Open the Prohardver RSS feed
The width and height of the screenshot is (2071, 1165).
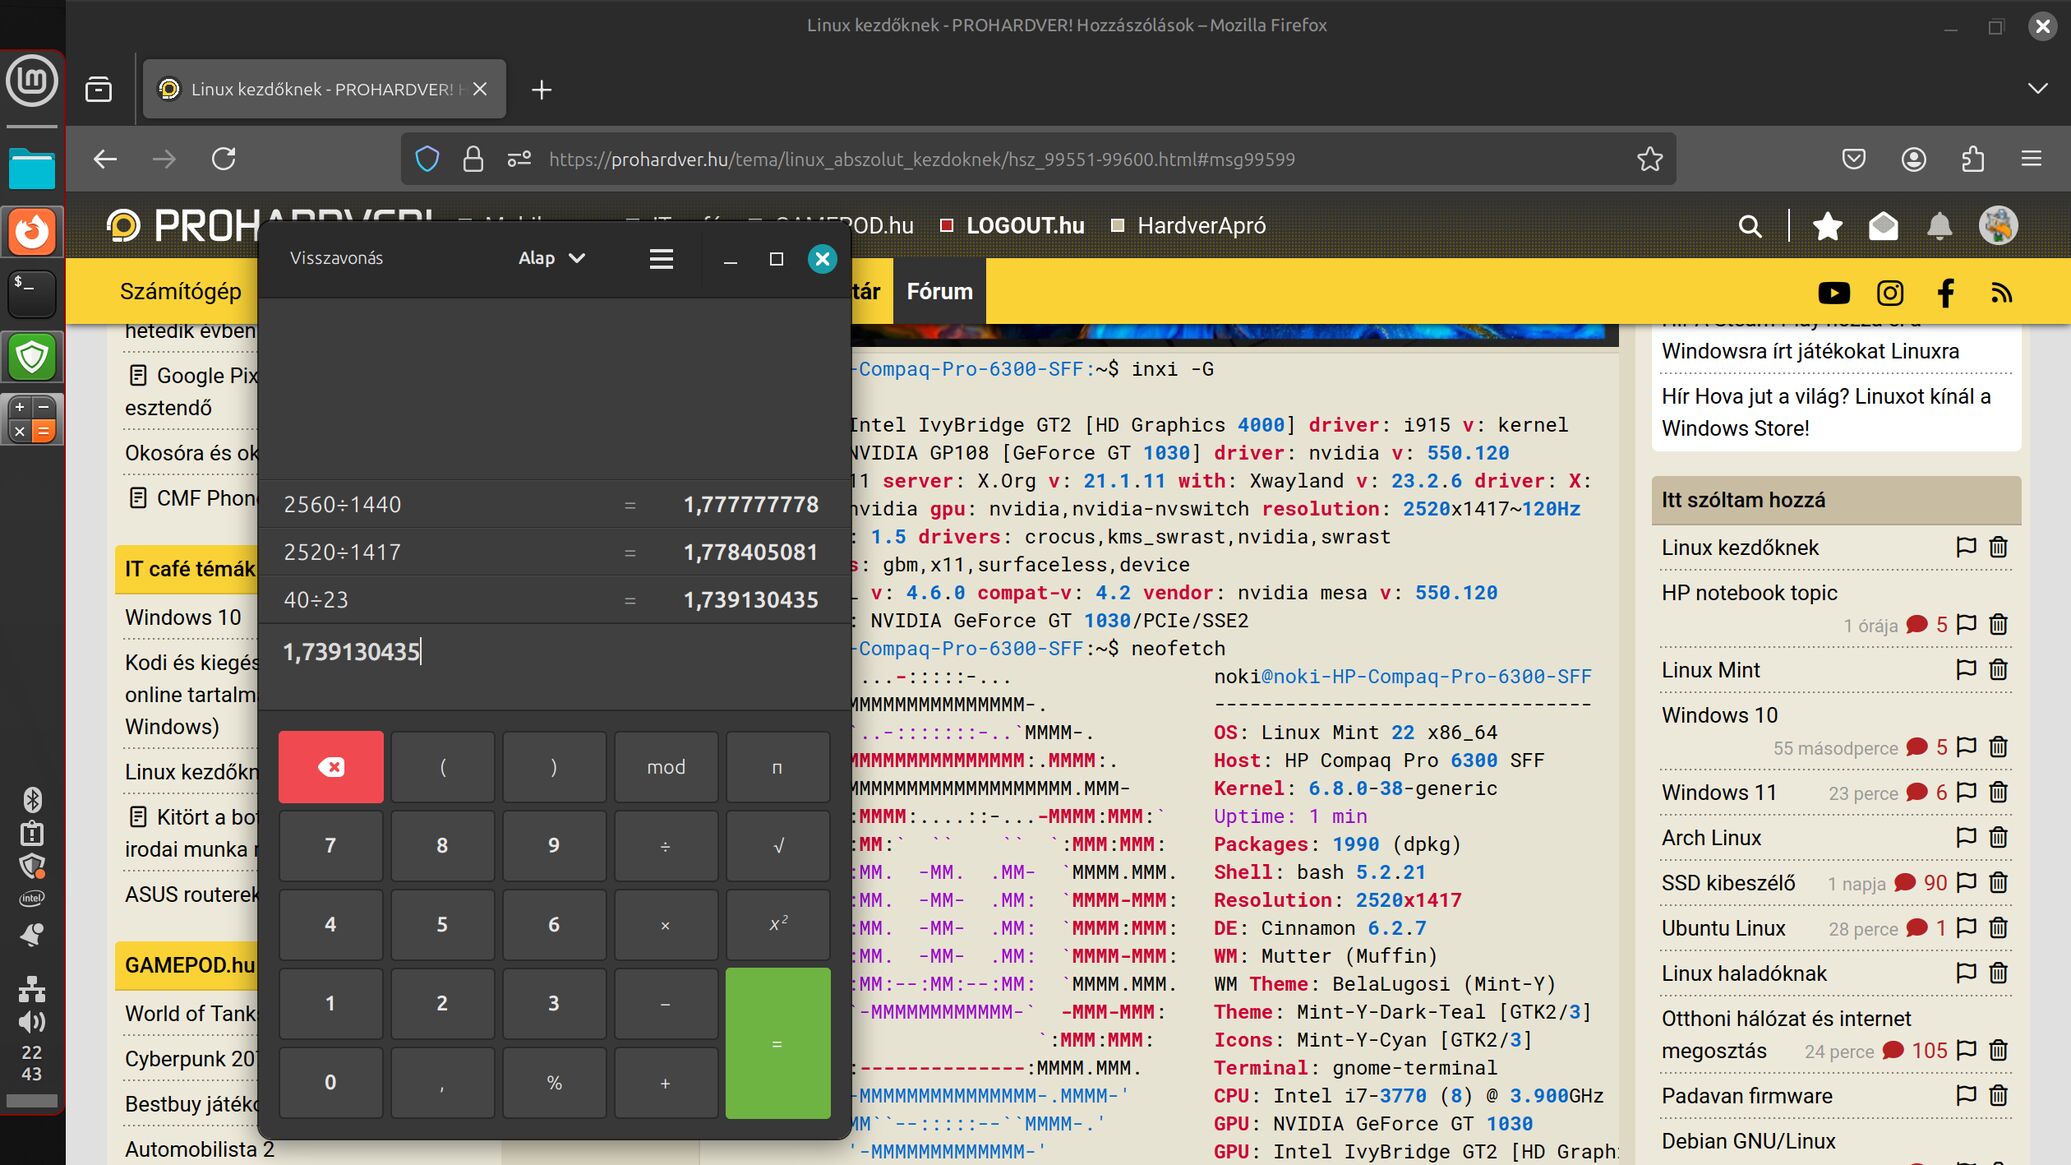pyautogui.click(x=2001, y=293)
